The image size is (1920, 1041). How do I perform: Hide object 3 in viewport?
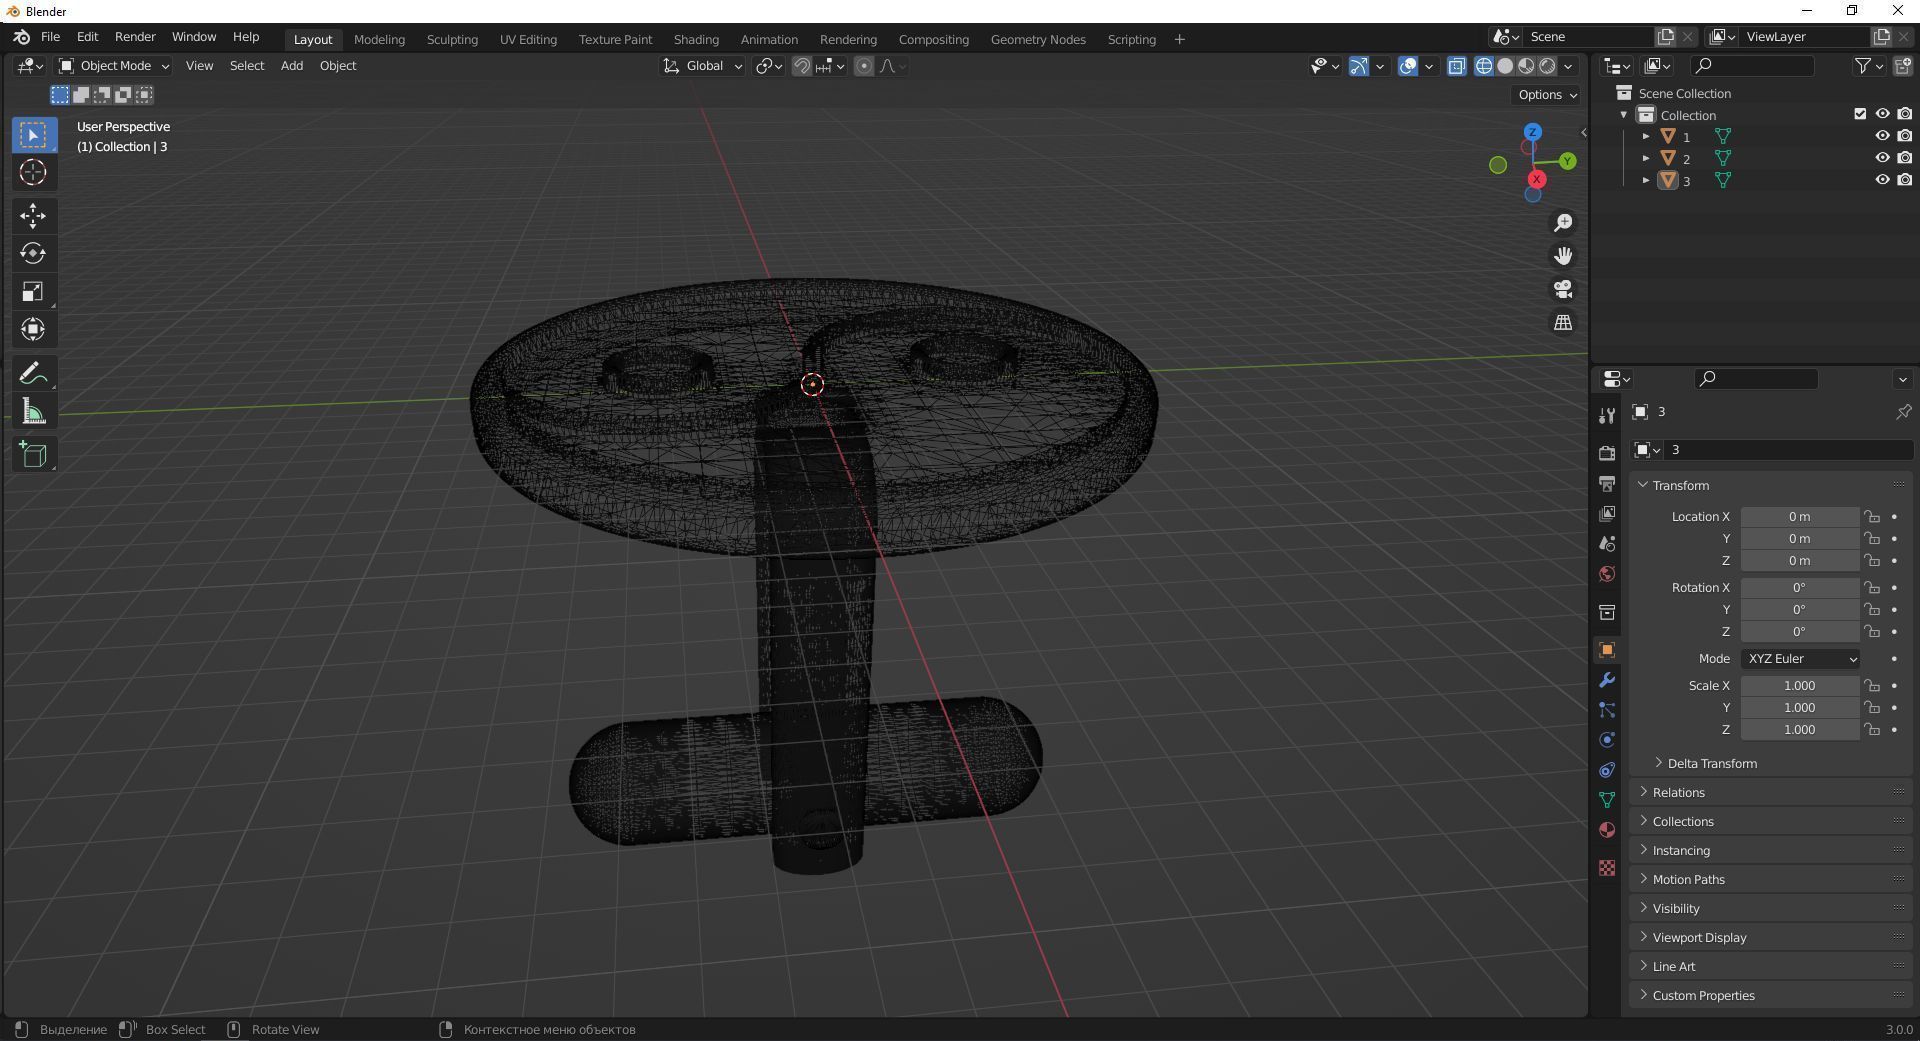point(1882,180)
